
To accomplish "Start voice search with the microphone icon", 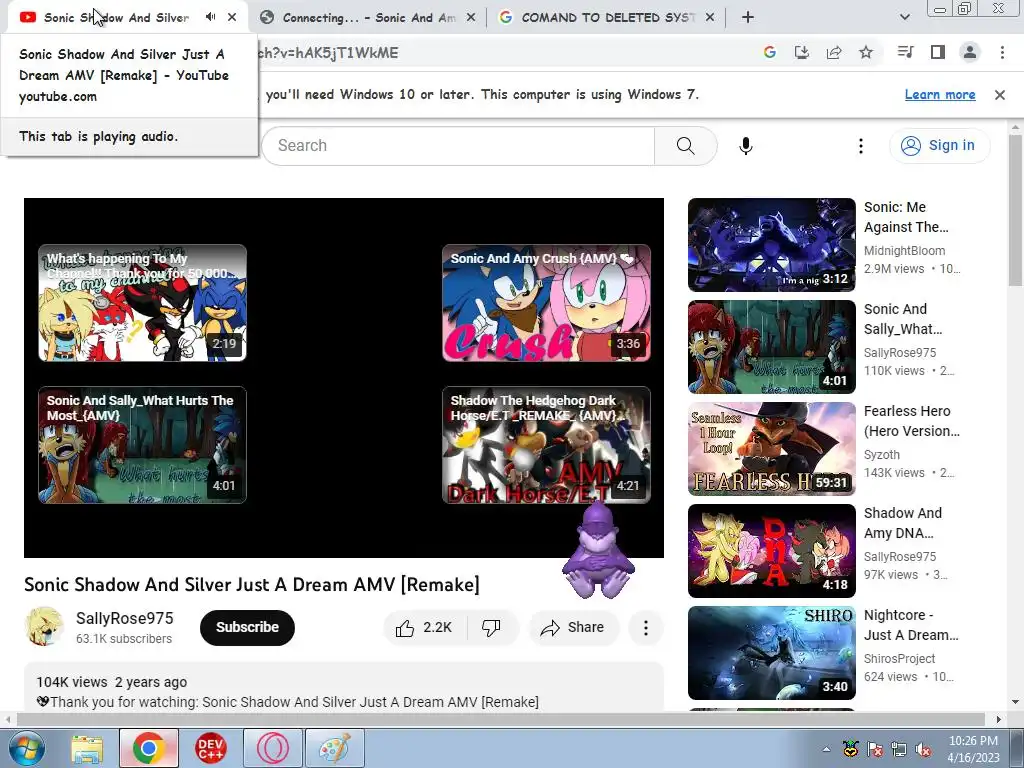I will tap(746, 146).
